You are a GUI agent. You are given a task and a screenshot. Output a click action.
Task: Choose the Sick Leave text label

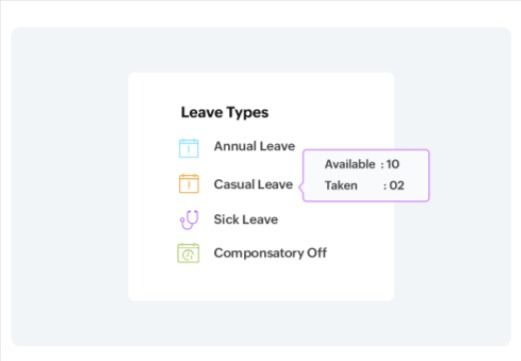point(246,219)
